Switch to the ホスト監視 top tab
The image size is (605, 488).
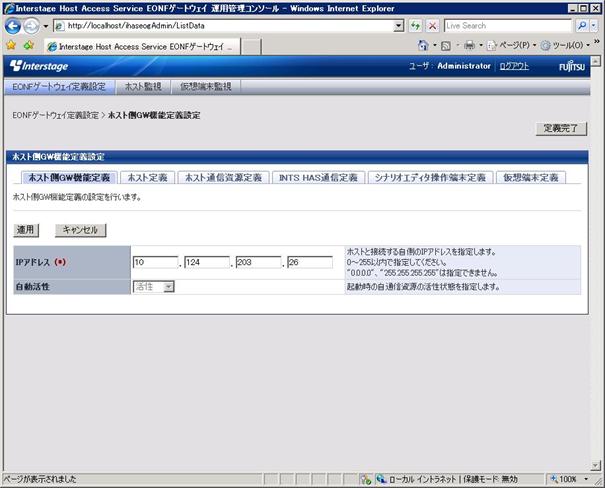point(143,86)
